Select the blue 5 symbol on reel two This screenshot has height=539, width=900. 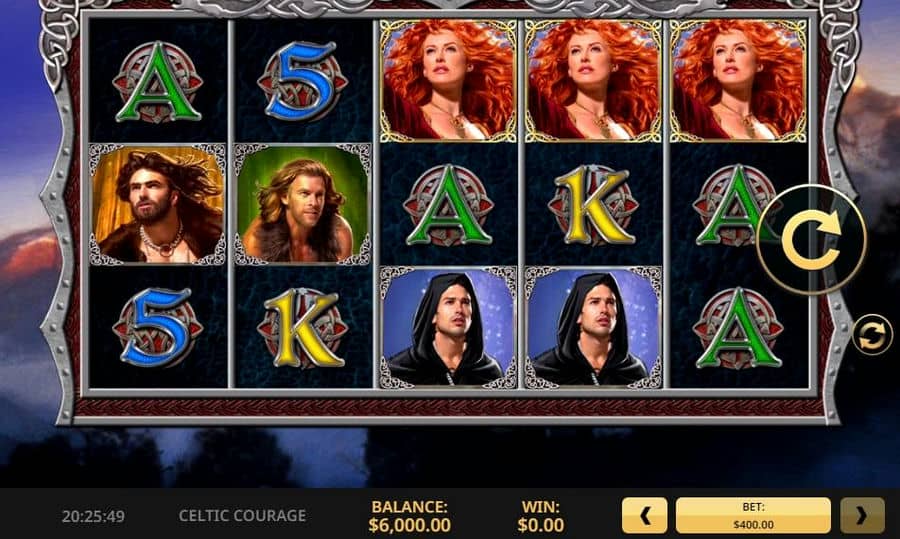[302, 81]
